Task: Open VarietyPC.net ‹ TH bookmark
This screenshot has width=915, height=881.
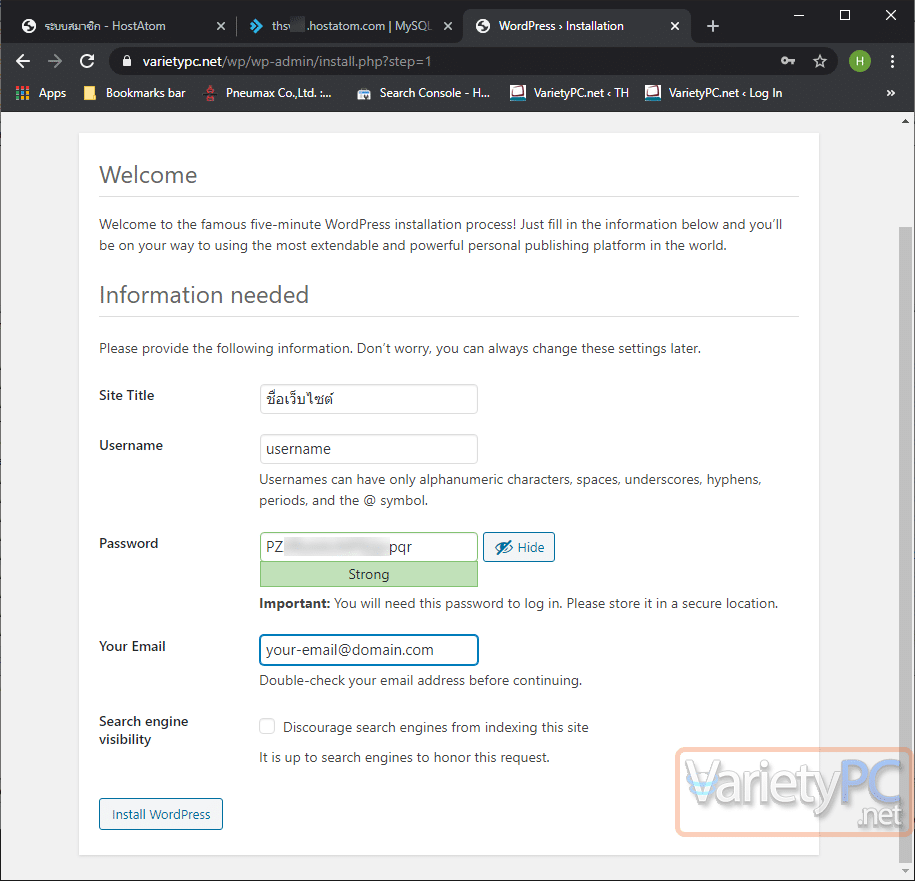Action: click(x=570, y=93)
